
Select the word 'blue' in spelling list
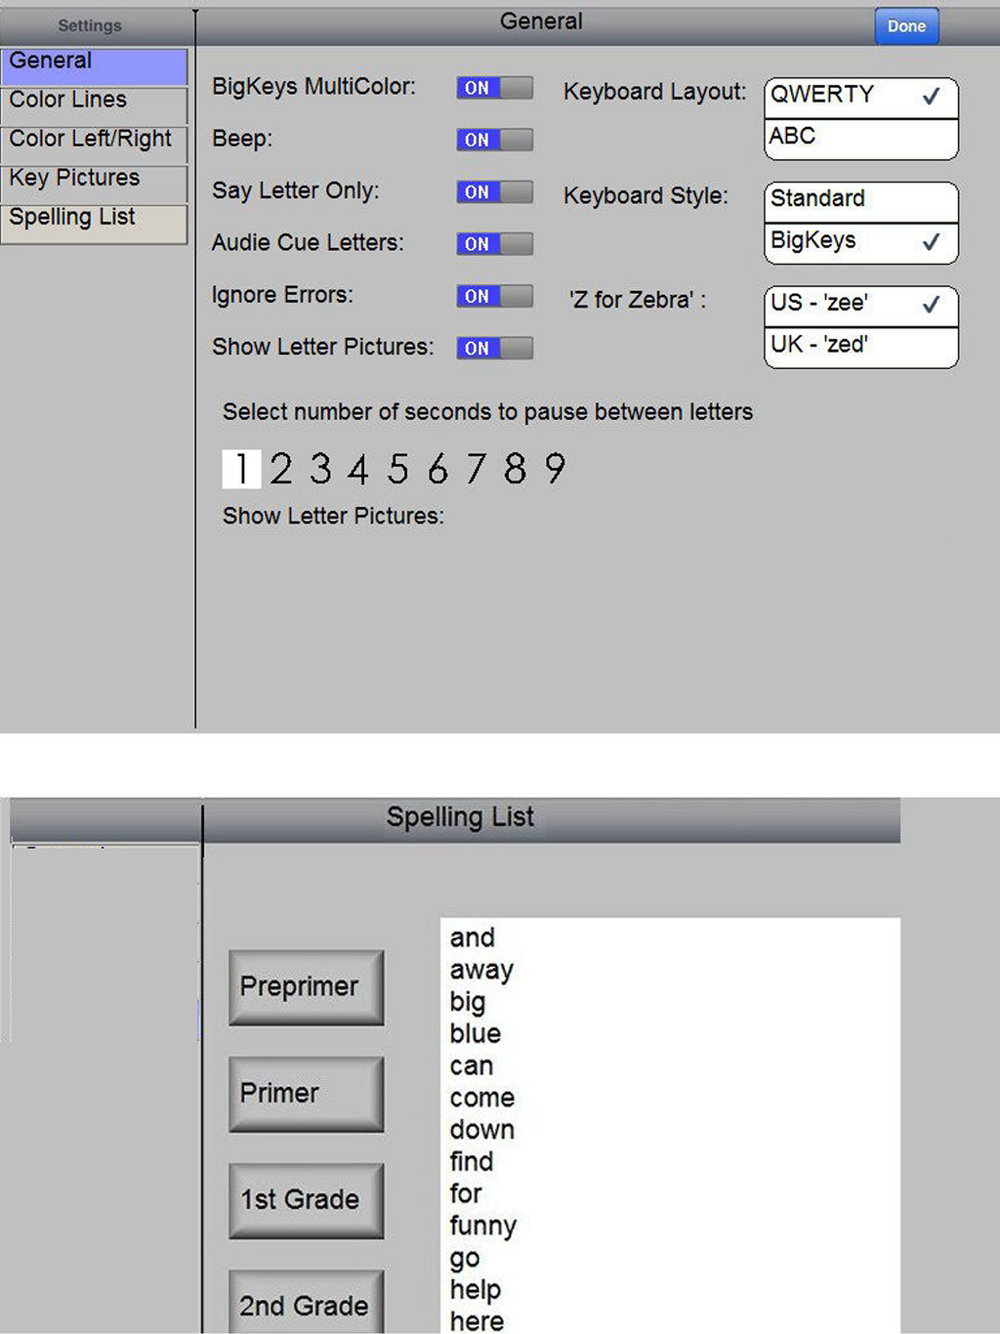(475, 1034)
